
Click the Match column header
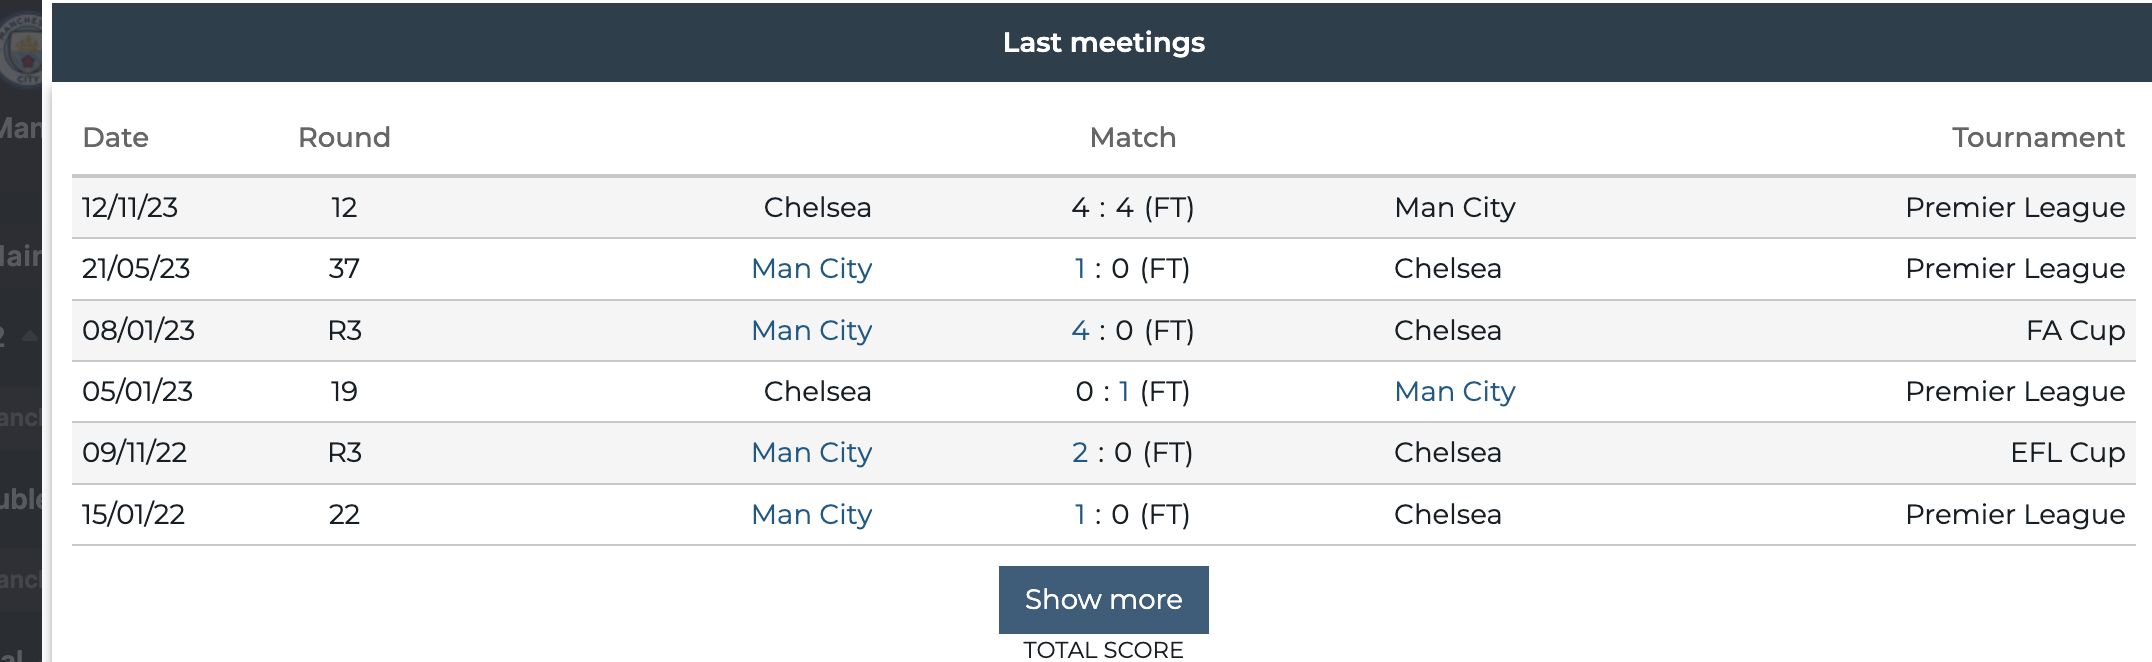point(1132,137)
